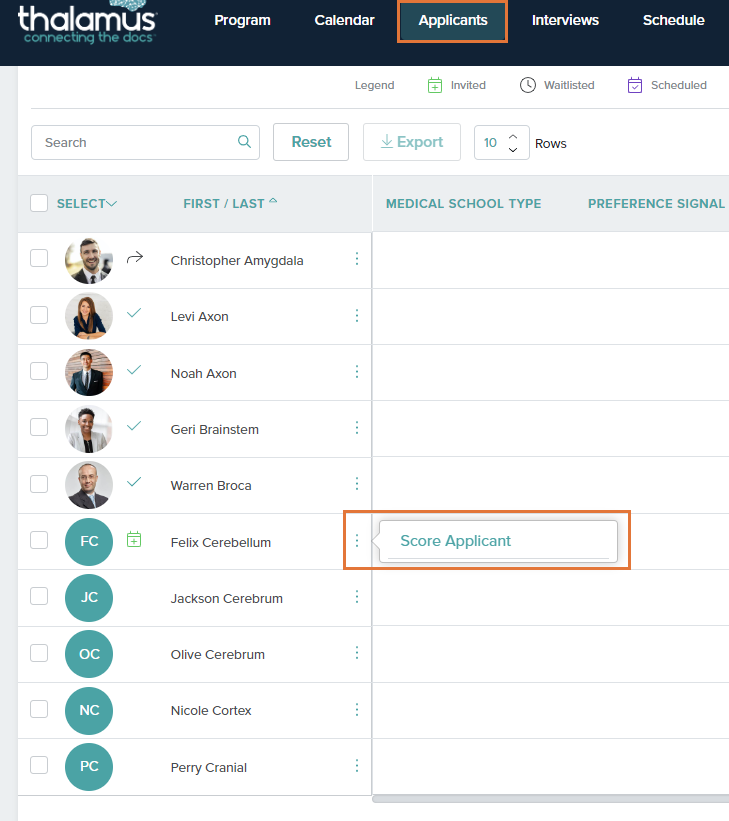Click the magnifying glass search icon
The width and height of the screenshot is (729, 821).
[244, 142]
